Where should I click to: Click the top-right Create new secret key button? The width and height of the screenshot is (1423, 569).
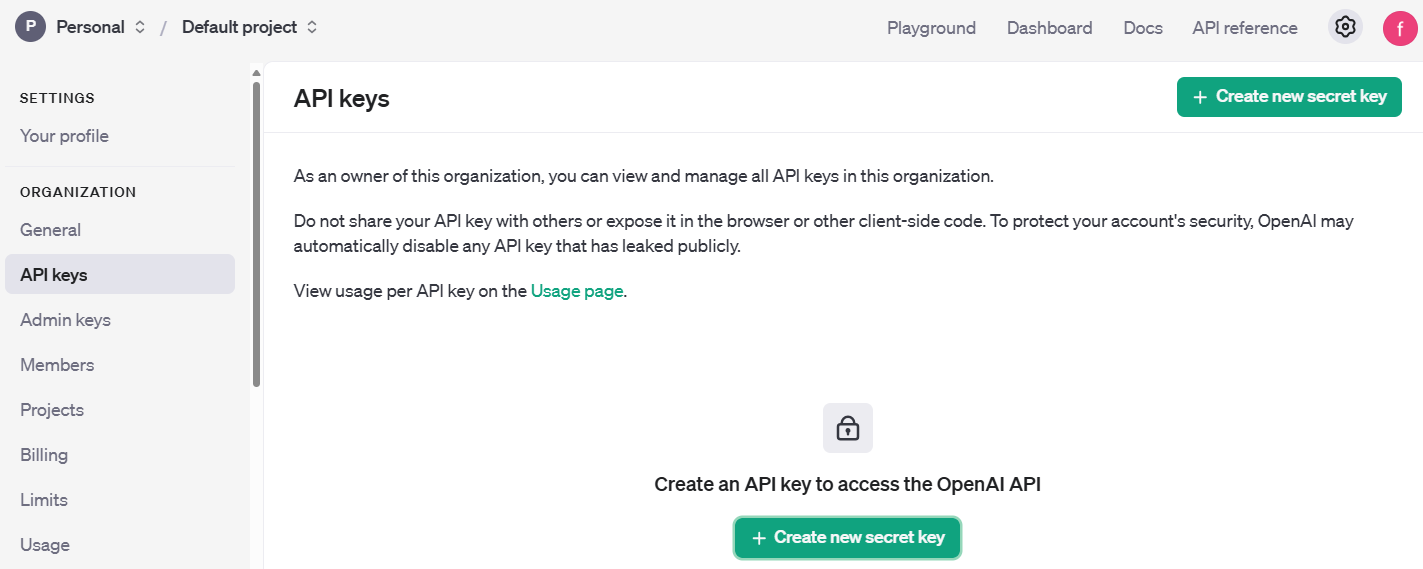[x=1289, y=97]
